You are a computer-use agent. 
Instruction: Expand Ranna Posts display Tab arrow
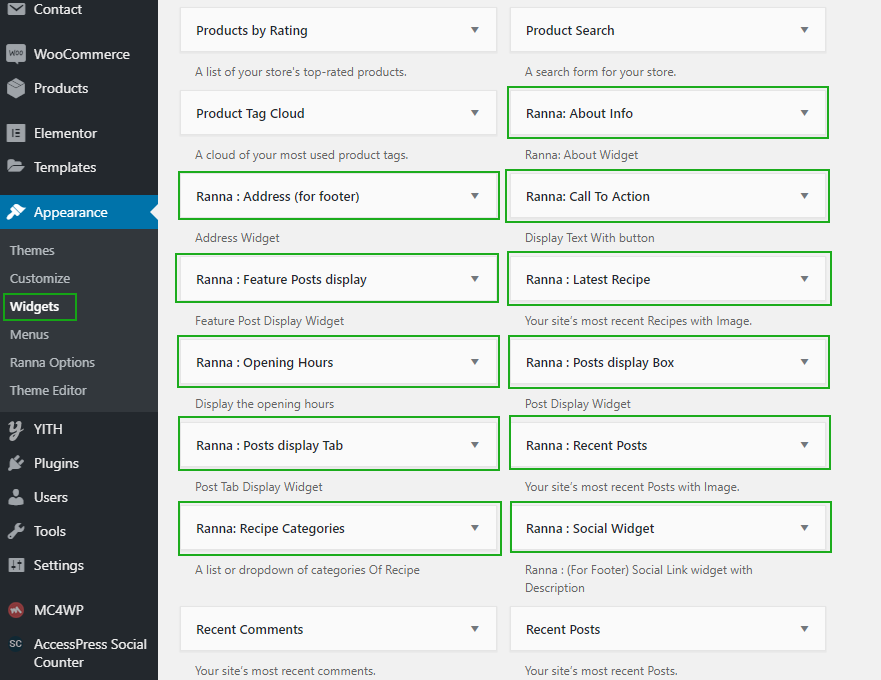click(475, 445)
